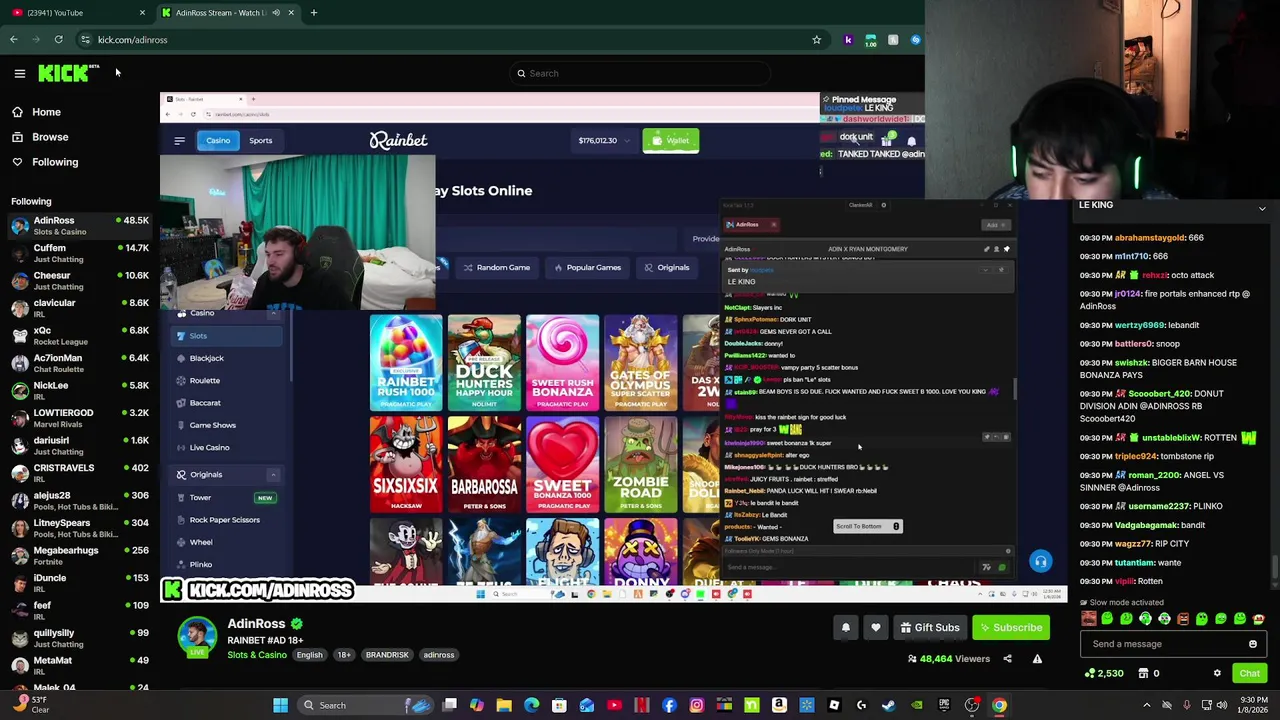Image resolution: width=1280 pixels, height=720 pixels.
Task: Open chat settings gear
Action: point(1217,673)
